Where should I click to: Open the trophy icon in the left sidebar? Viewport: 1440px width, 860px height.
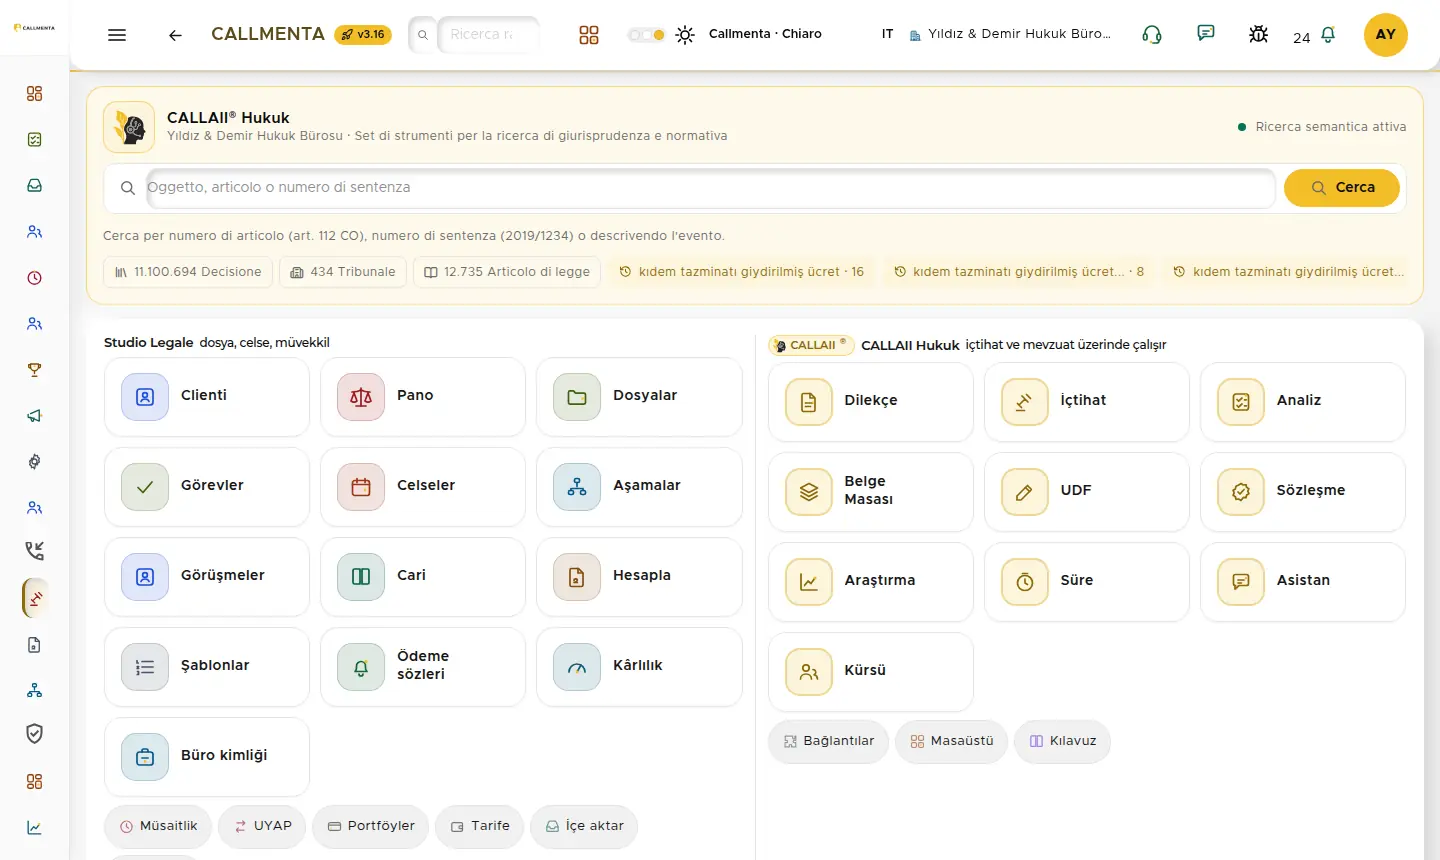point(35,370)
